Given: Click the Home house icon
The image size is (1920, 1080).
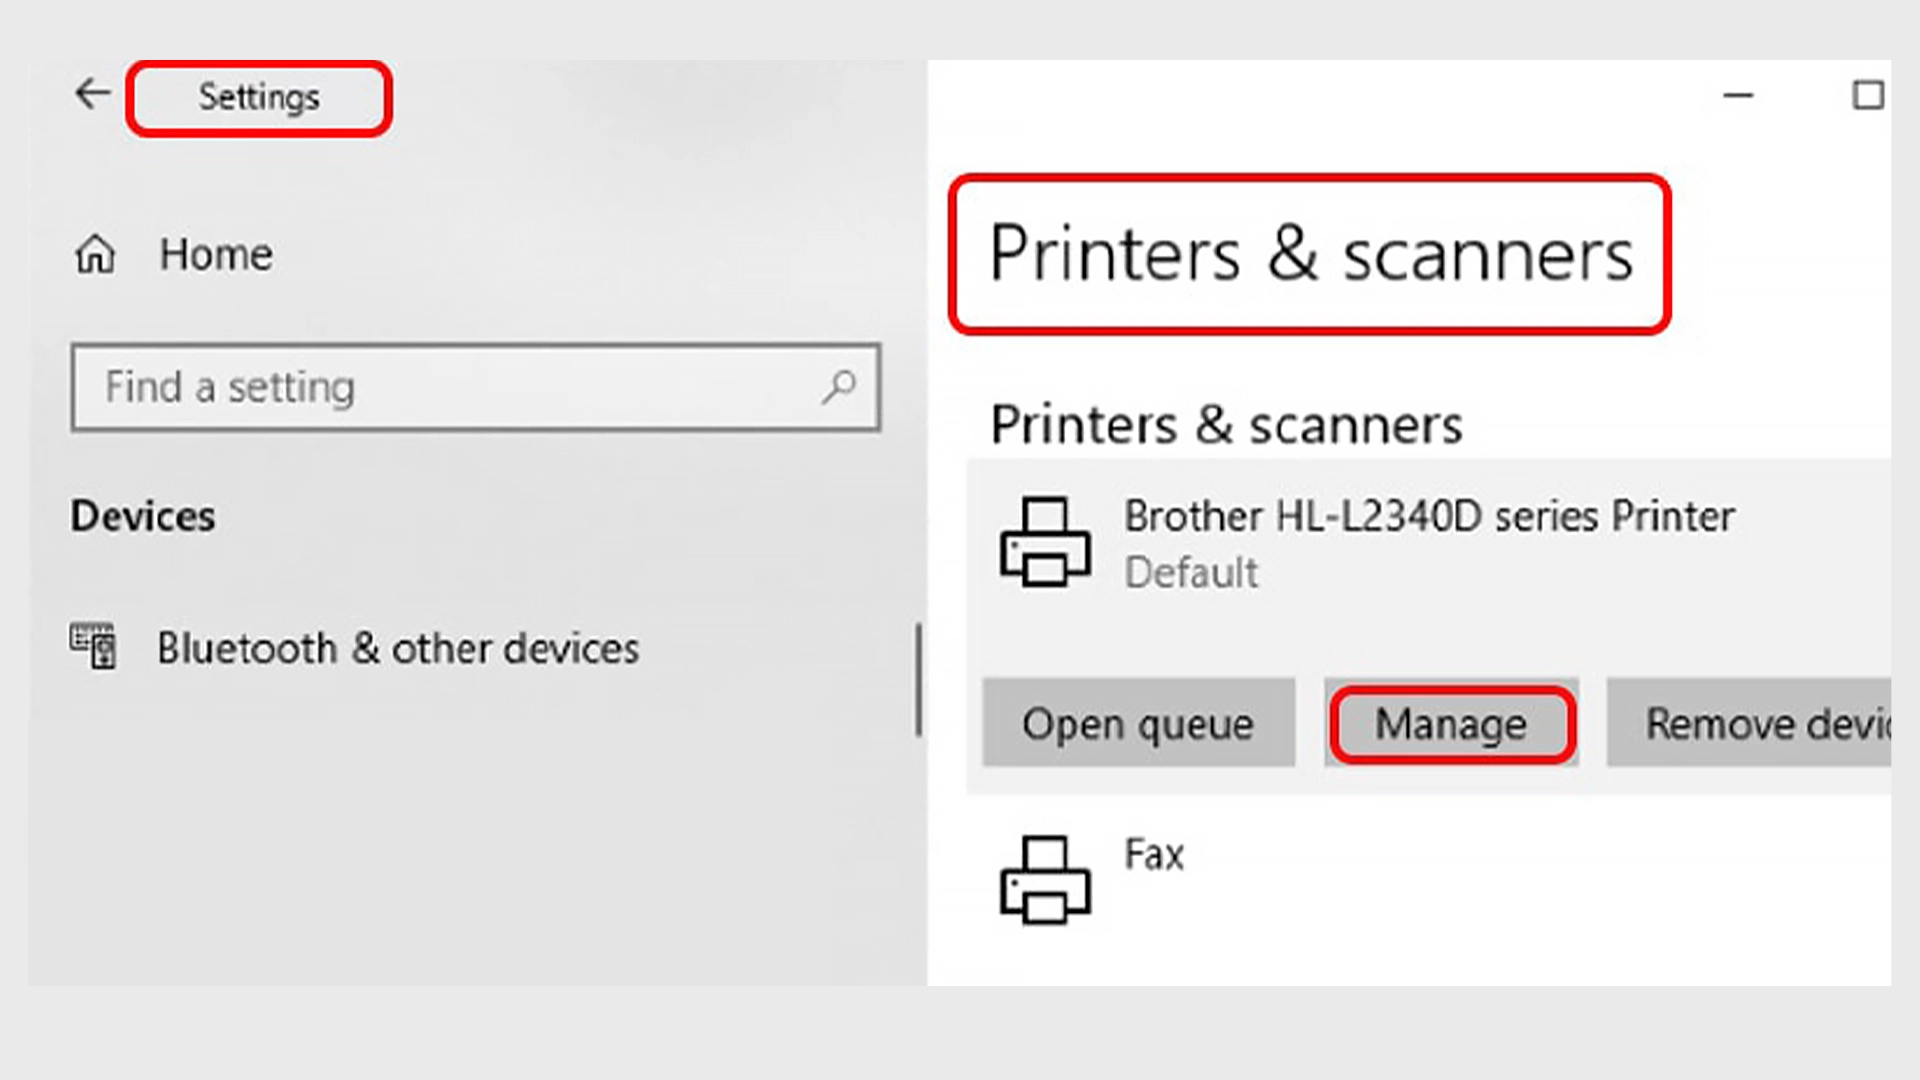Looking at the screenshot, I should point(95,255).
